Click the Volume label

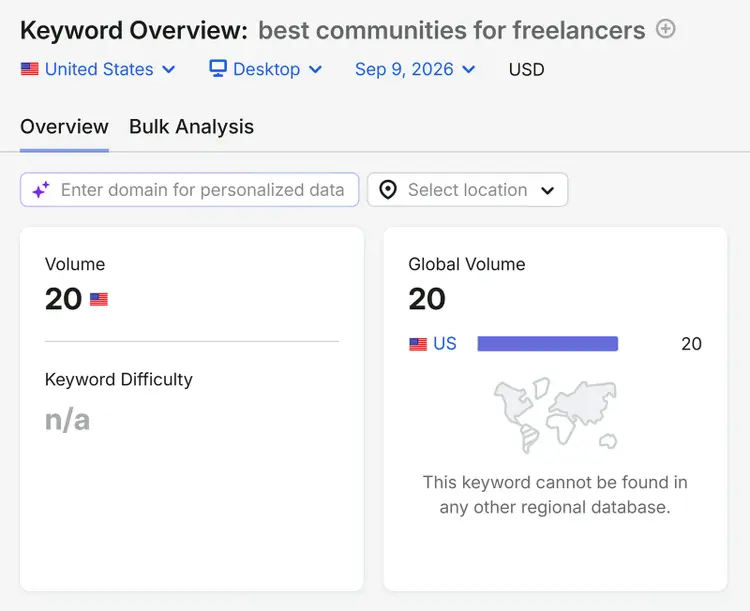tap(75, 264)
